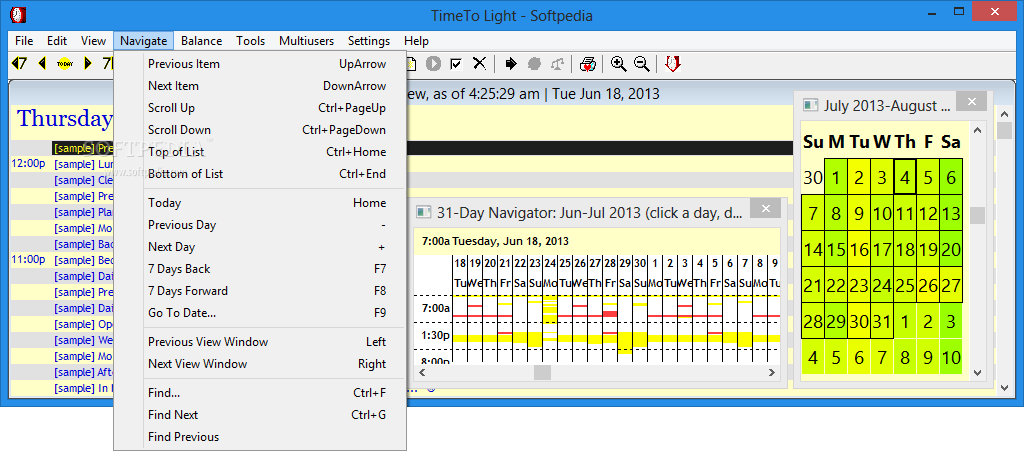
Task: Select Scroll Up menu entry
Action: click(260, 108)
